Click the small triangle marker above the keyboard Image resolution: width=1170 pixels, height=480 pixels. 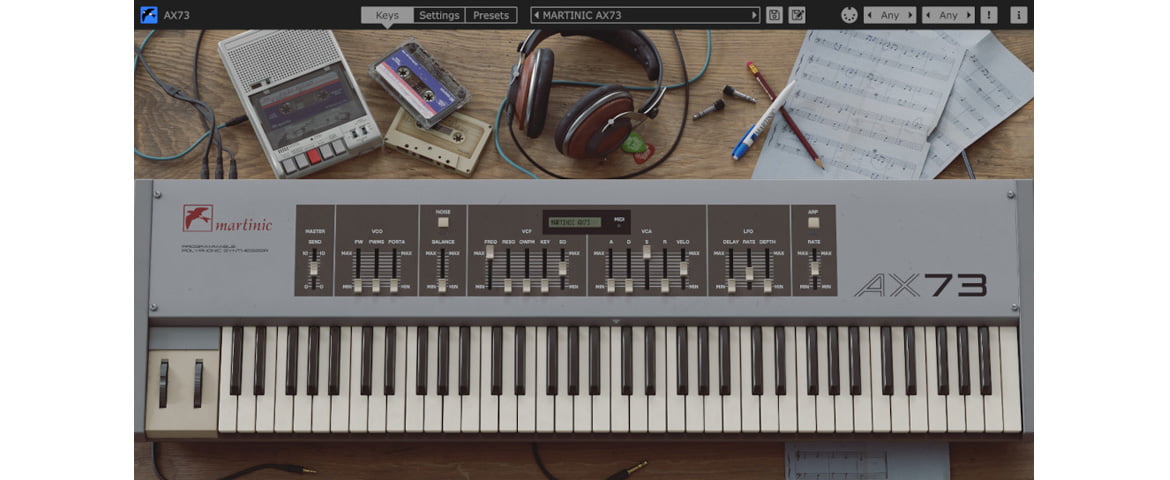(616, 322)
